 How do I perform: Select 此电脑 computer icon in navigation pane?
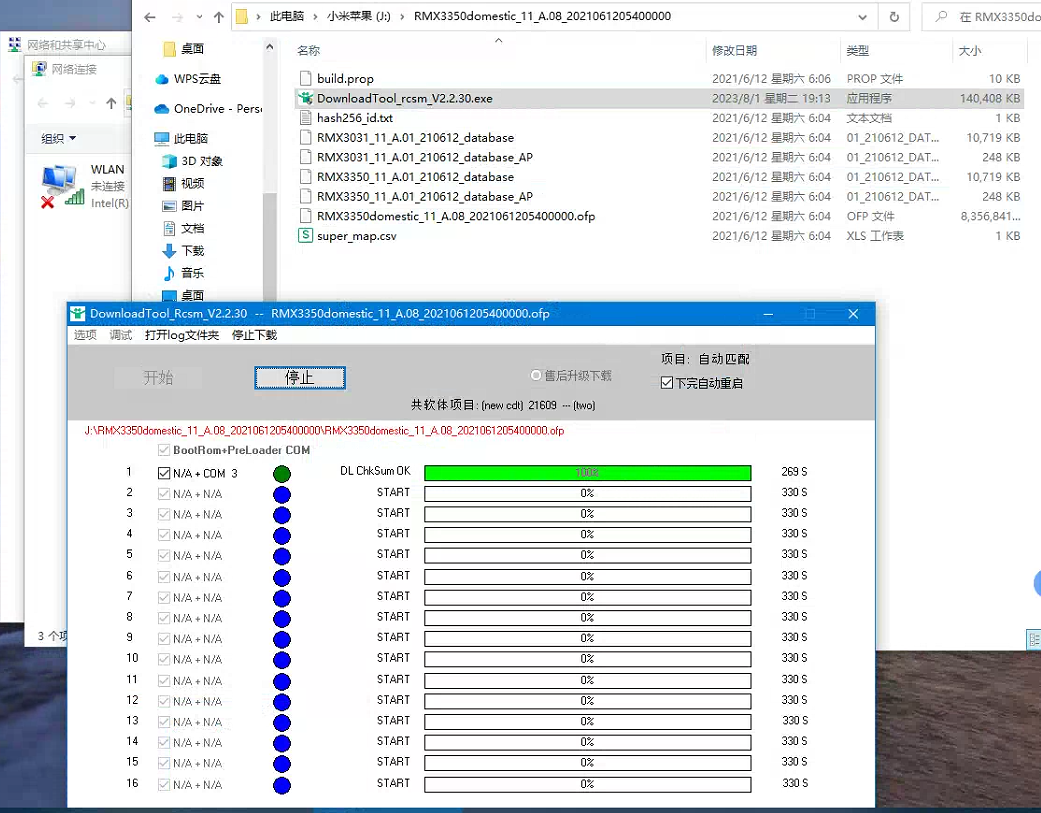(x=162, y=138)
